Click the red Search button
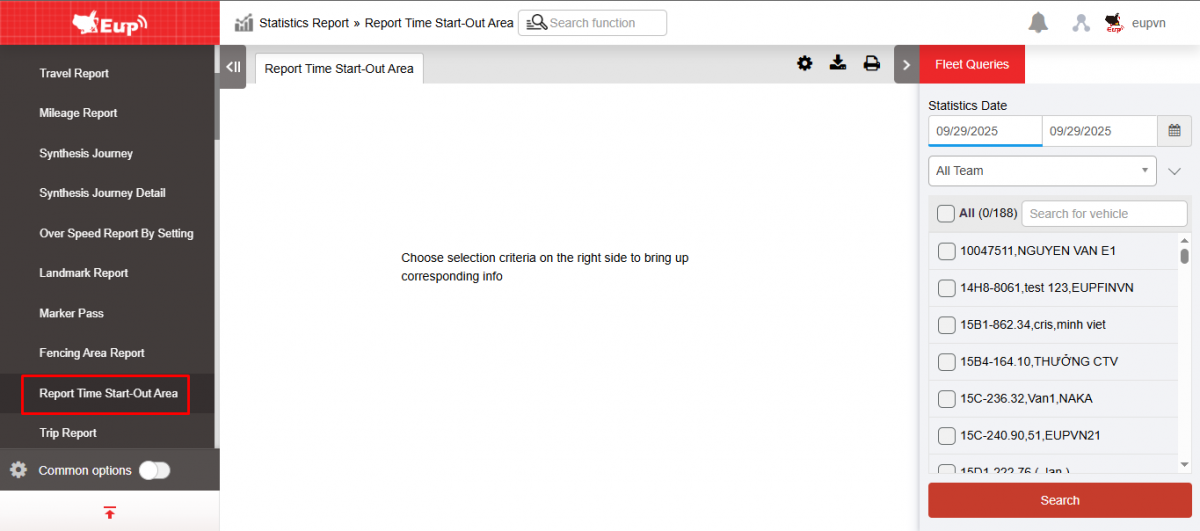Screen dimensions: 1200x531 [x=1059, y=500]
